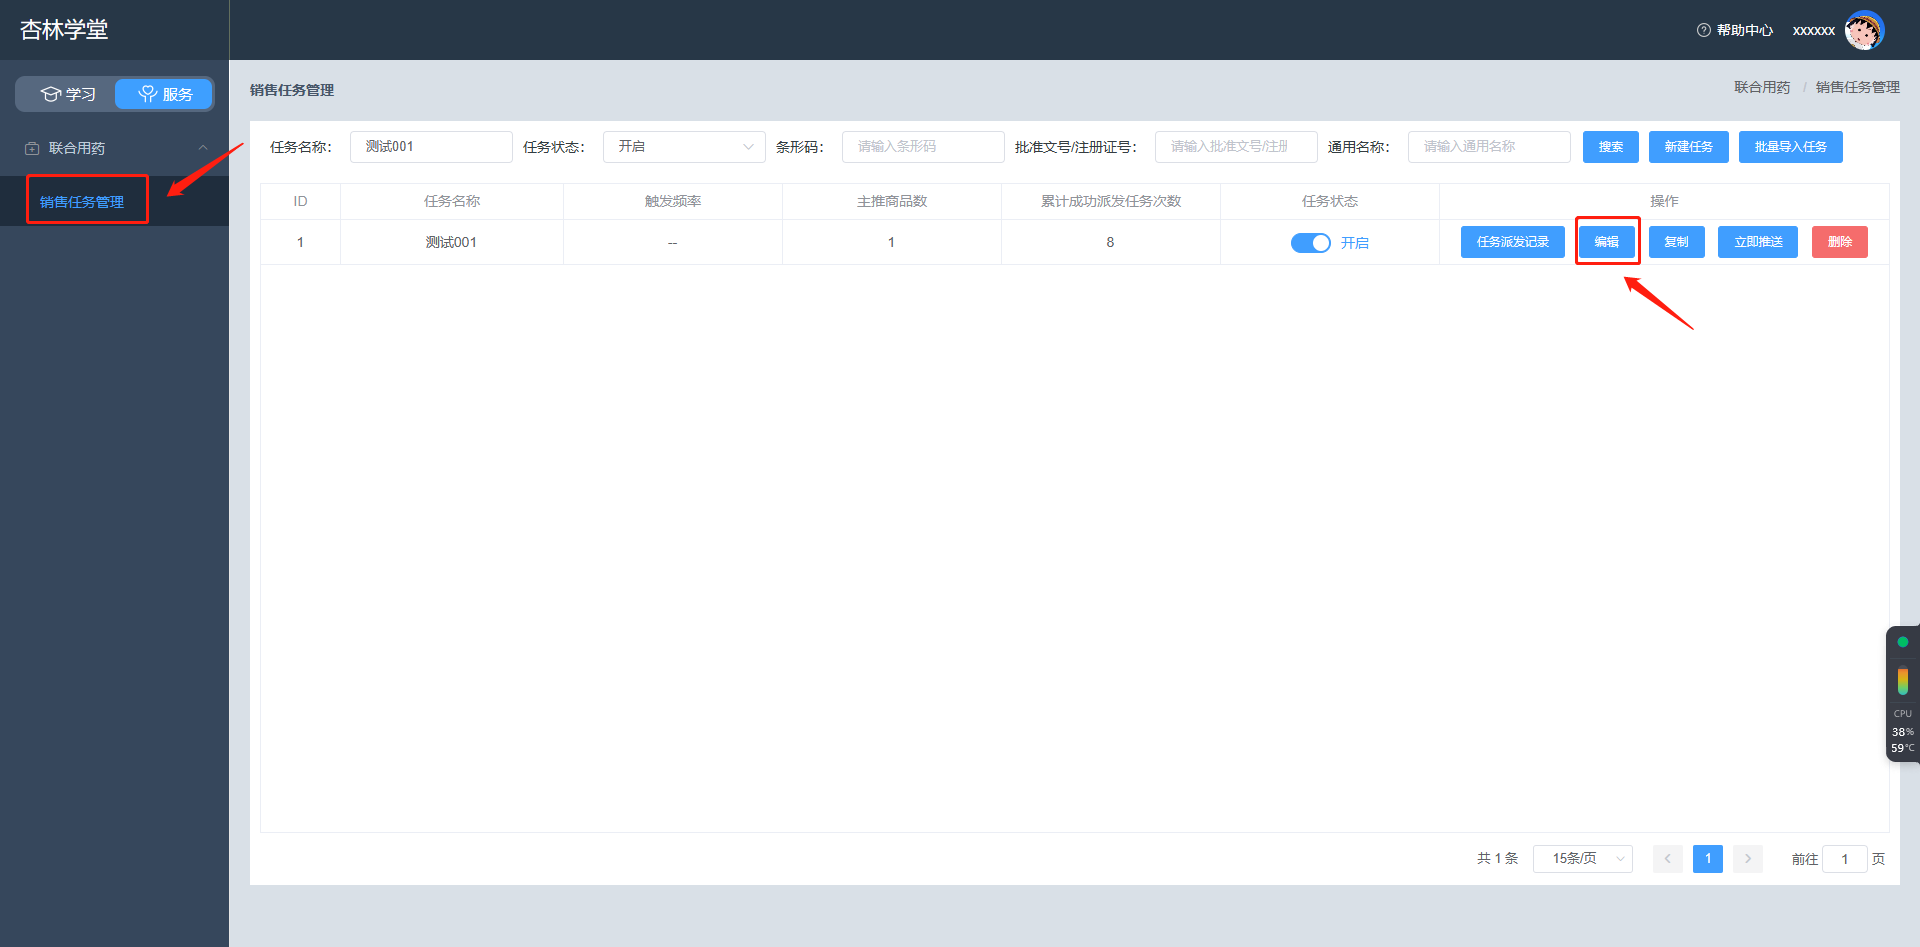1920x947 pixels.
Task: Open the 帮助中心 help link
Action: [x=1735, y=30]
